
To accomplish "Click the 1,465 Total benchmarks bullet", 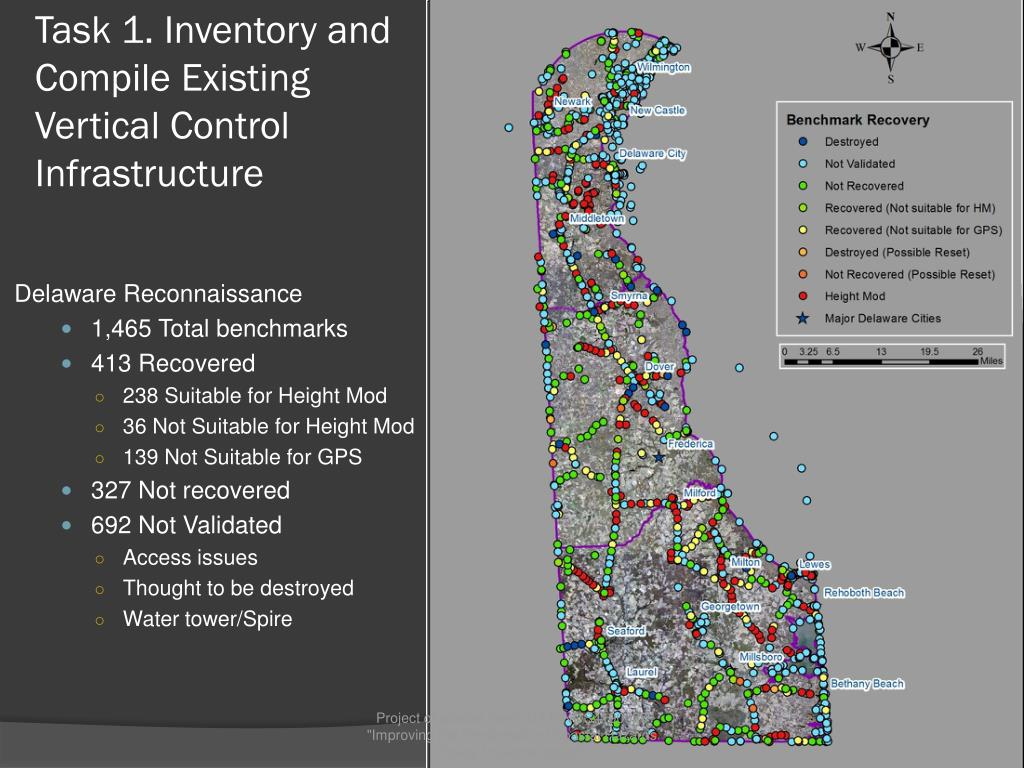I will 219,328.
